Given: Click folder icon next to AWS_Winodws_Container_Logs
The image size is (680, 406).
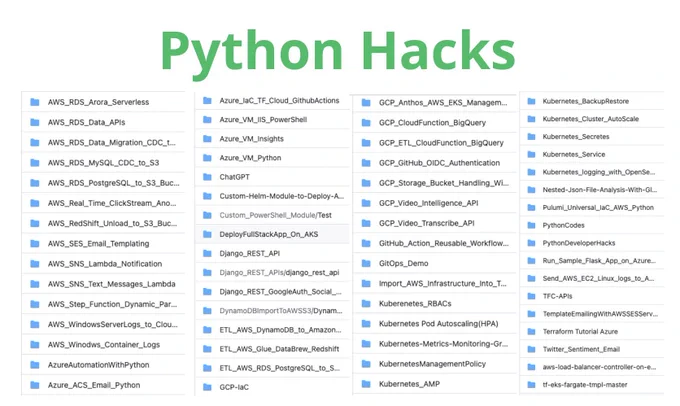Looking at the screenshot, I should (x=35, y=344).
